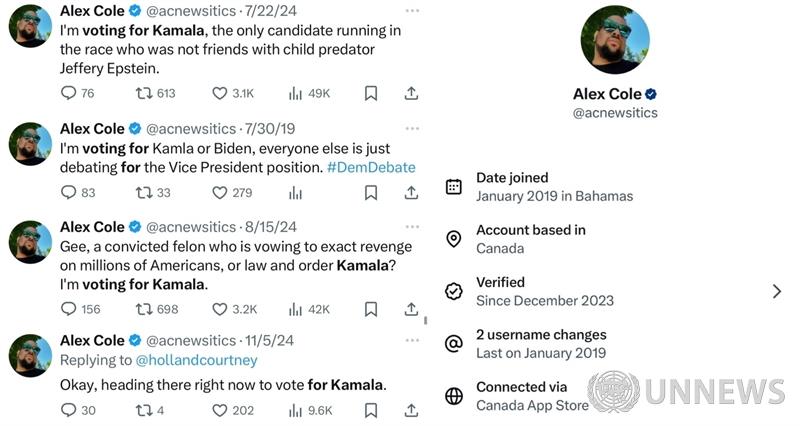Like the tweet with 3.1K likes
The width and height of the screenshot is (800, 426).
(220, 93)
